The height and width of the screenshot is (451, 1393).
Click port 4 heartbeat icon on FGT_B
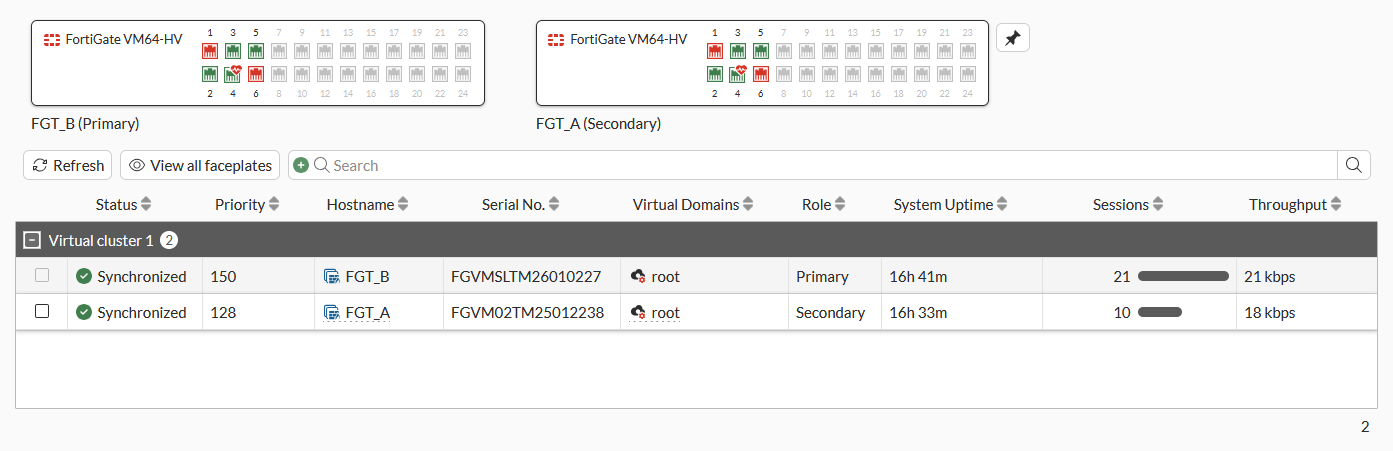[x=233, y=74]
